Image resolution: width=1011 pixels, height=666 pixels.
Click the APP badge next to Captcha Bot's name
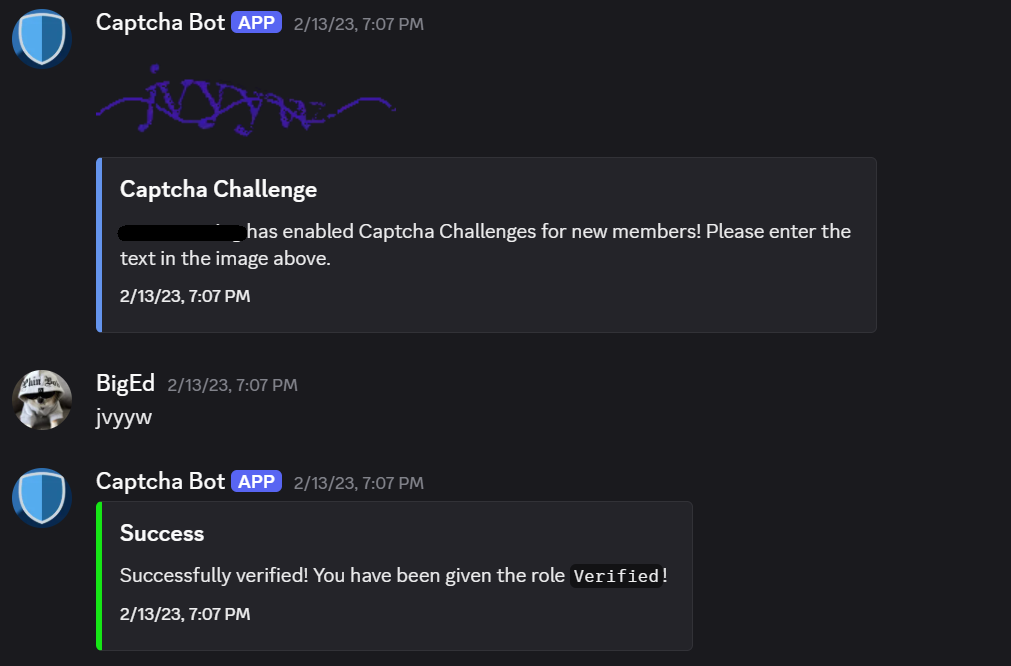coord(255,22)
